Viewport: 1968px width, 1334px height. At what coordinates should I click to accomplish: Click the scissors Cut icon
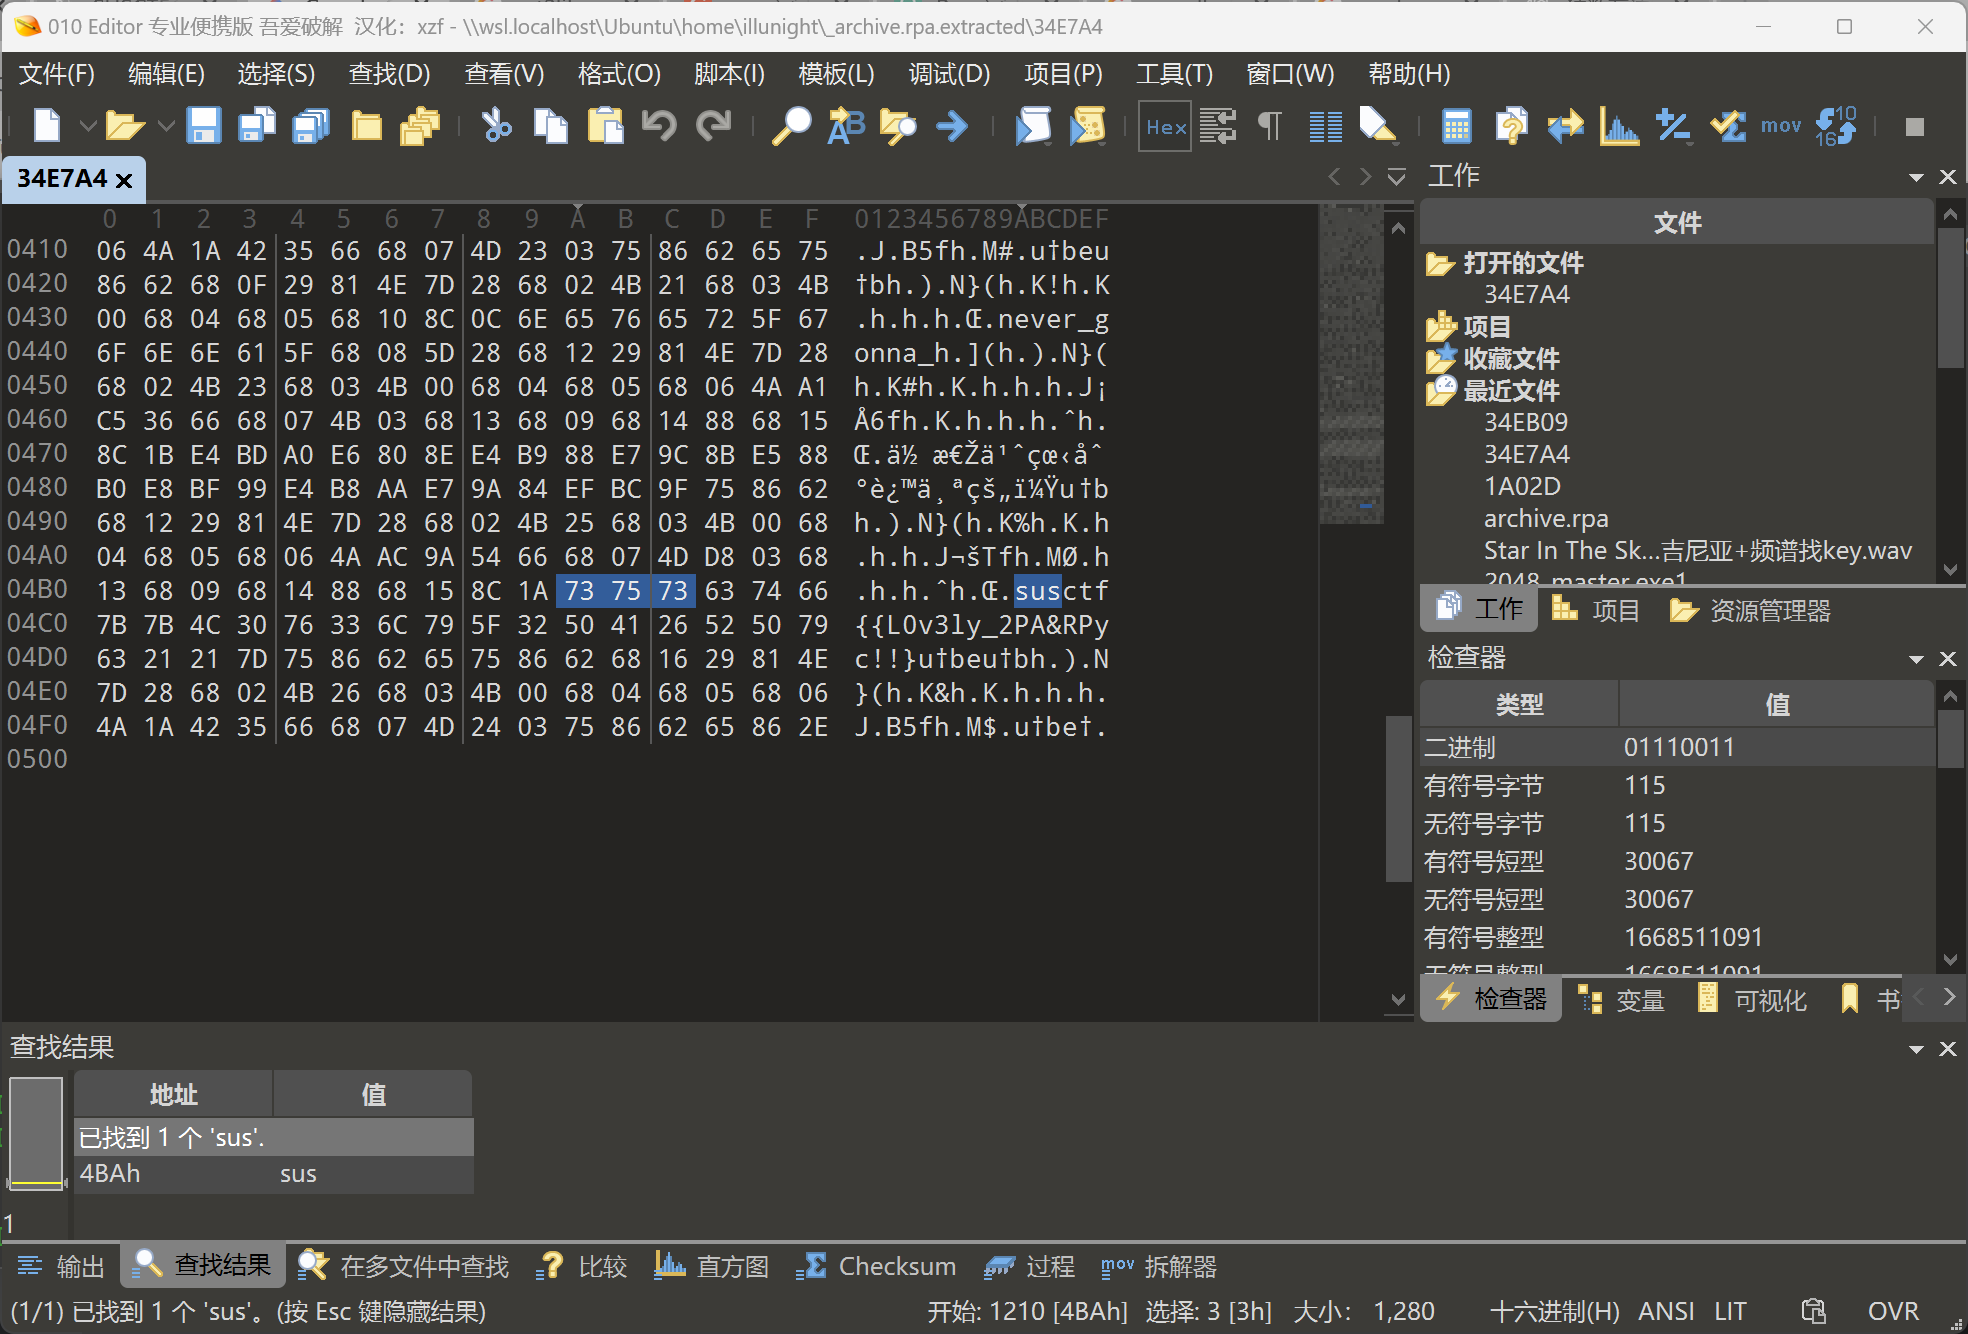[496, 126]
